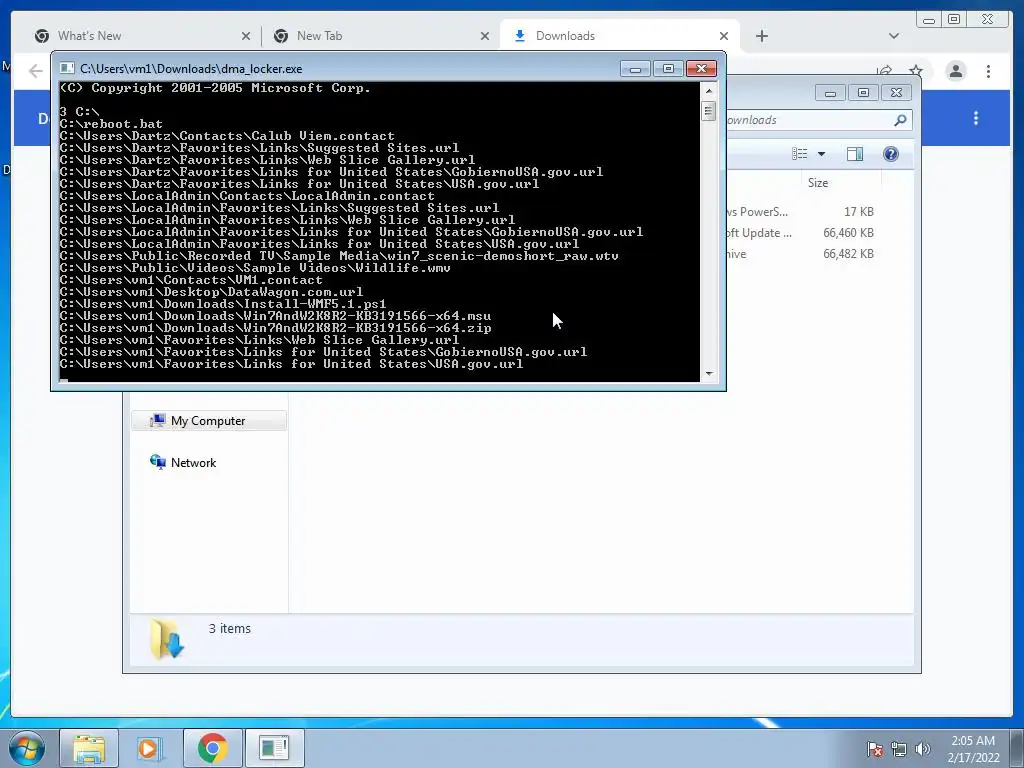
Task: Maximize the dma_locker.exe console window
Action: 668,69
